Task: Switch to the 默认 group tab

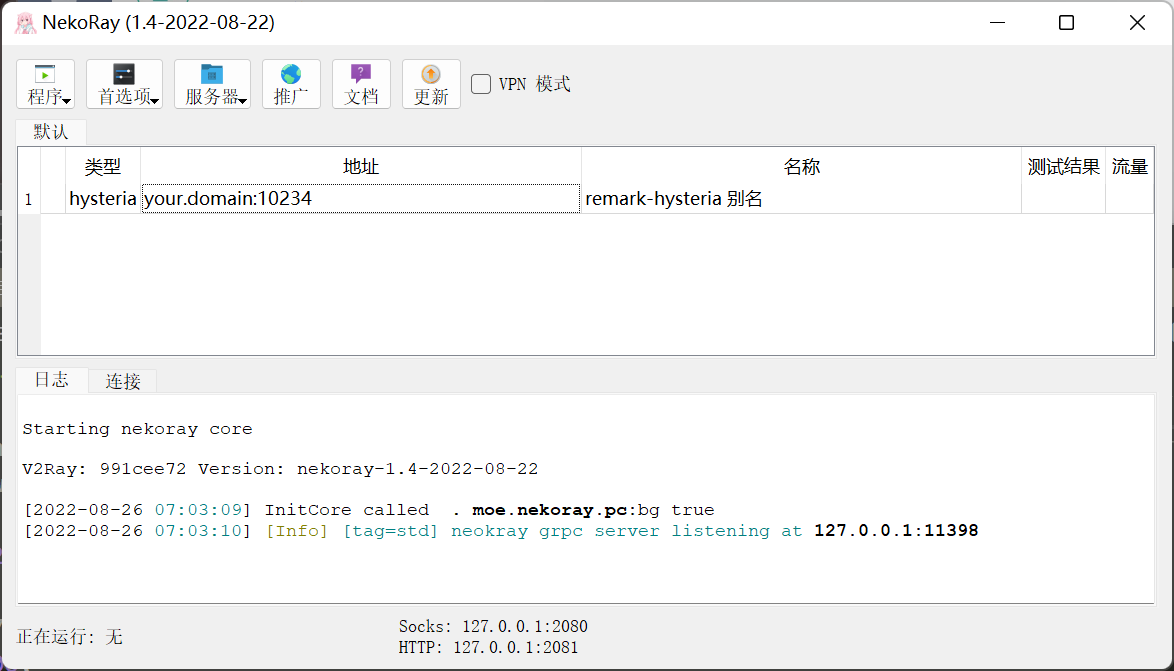Action: [x=51, y=132]
